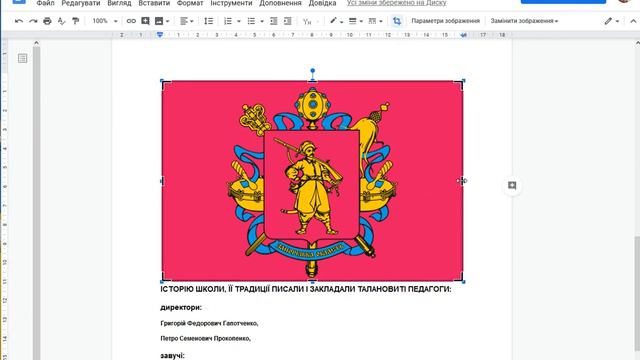The height and width of the screenshot is (360, 640).
Task: Open the Вигляд menu
Action: pos(119,3)
